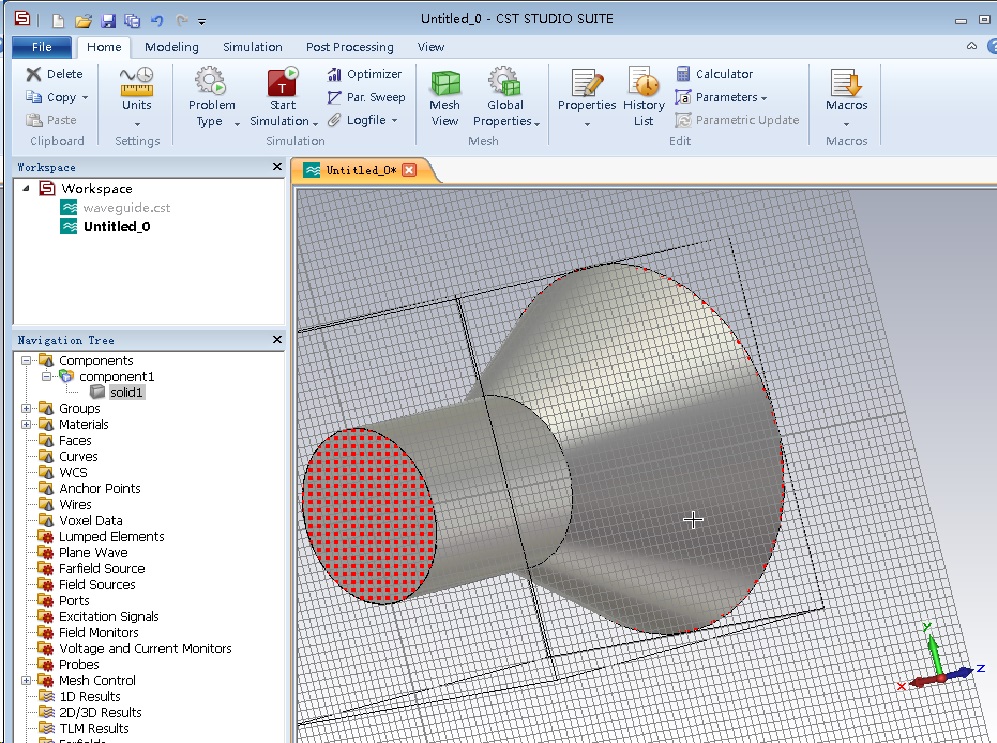This screenshot has height=743, width=997.
Task: Select solid1 in the Navigation Tree
Action: click(x=126, y=393)
